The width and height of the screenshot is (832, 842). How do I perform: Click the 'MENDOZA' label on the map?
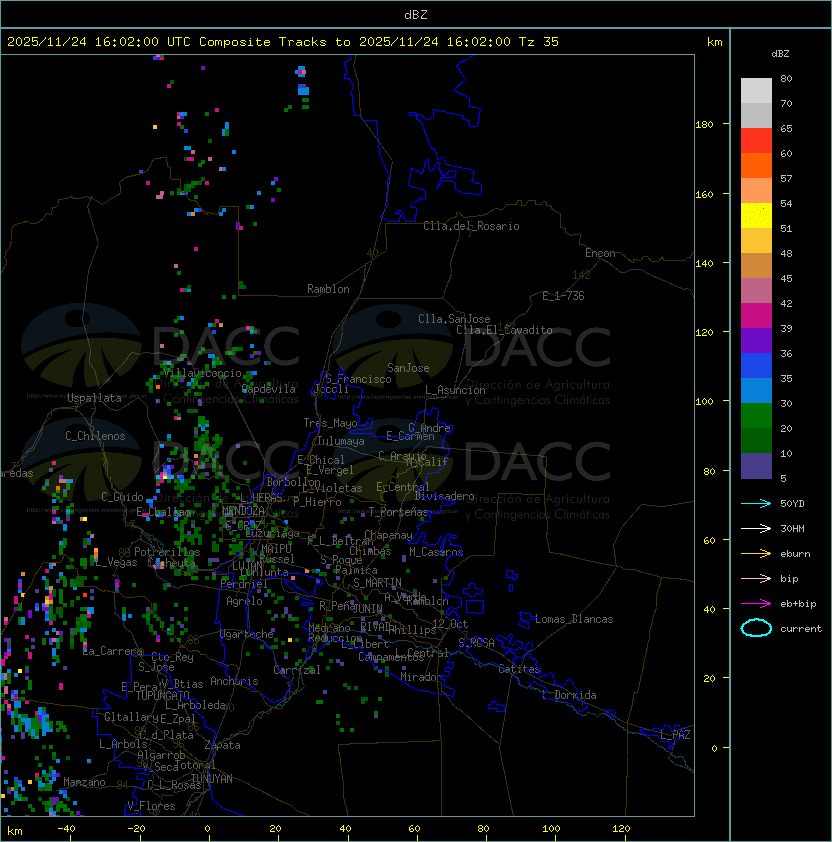tap(243, 510)
